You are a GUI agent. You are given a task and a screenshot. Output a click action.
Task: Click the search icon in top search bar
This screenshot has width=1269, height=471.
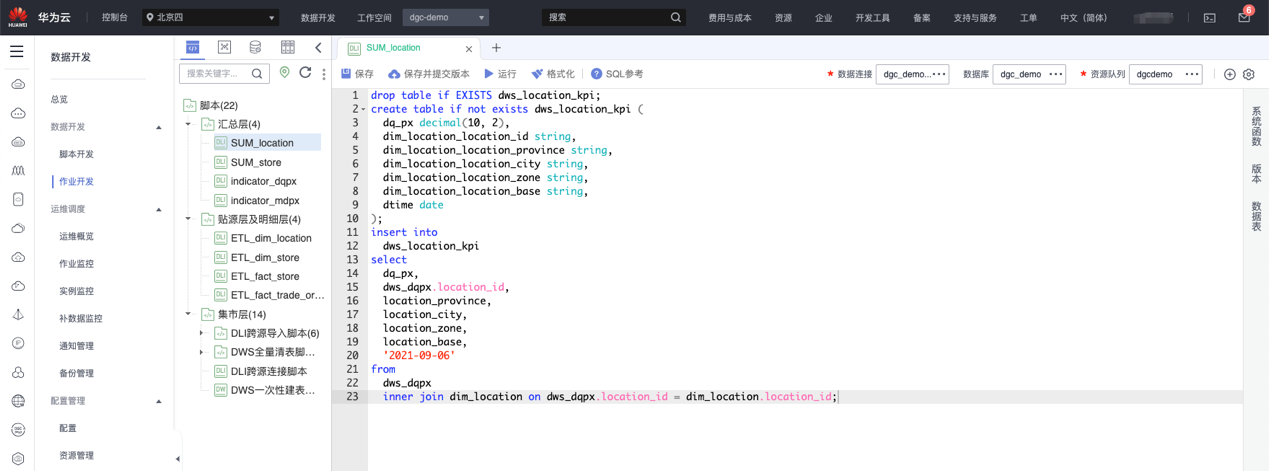[x=676, y=17]
